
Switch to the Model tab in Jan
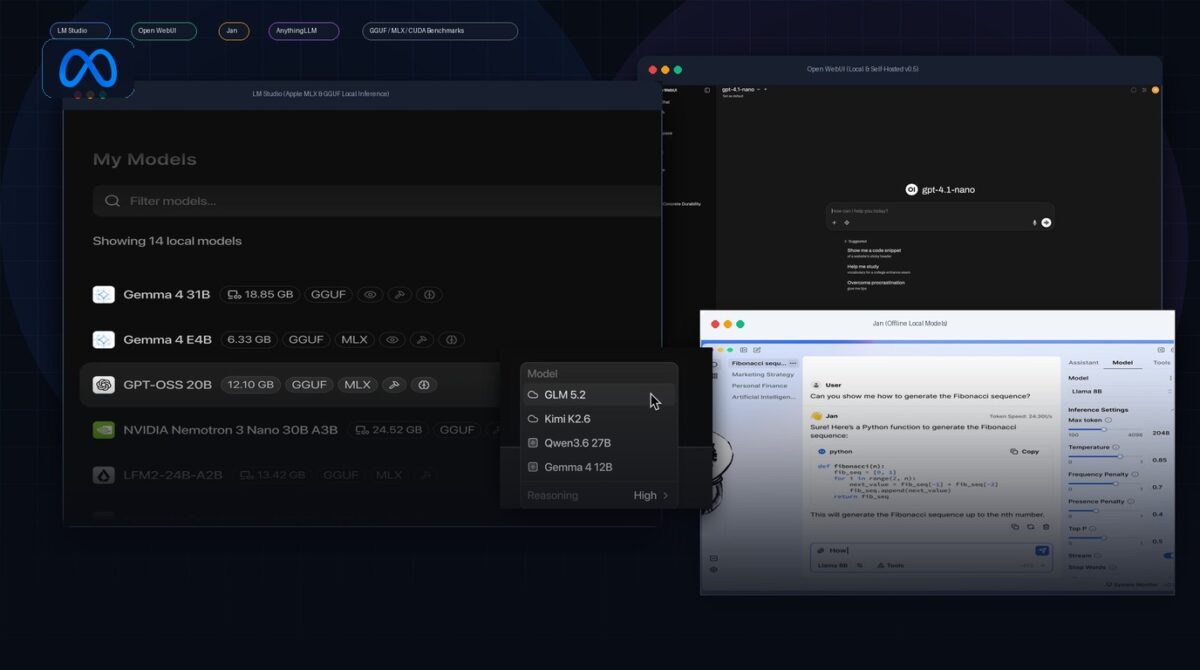[x=1122, y=363]
